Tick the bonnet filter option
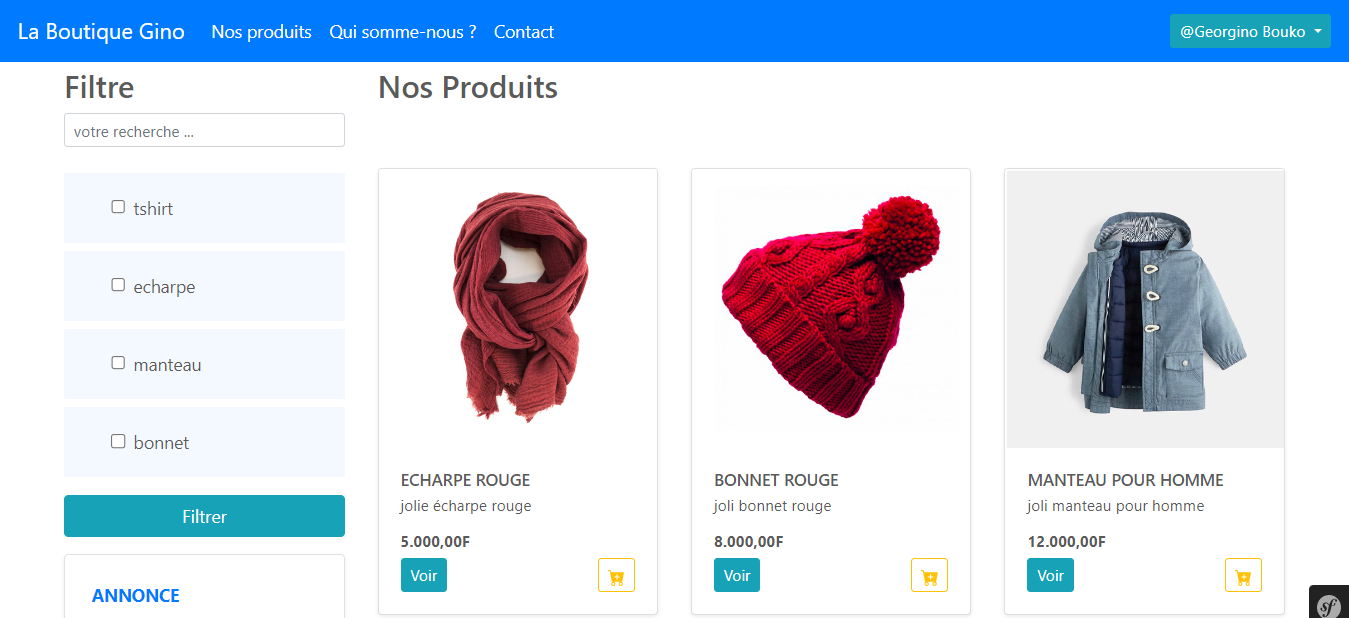Viewport: 1349px width, 618px height. click(x=118, y=440)
